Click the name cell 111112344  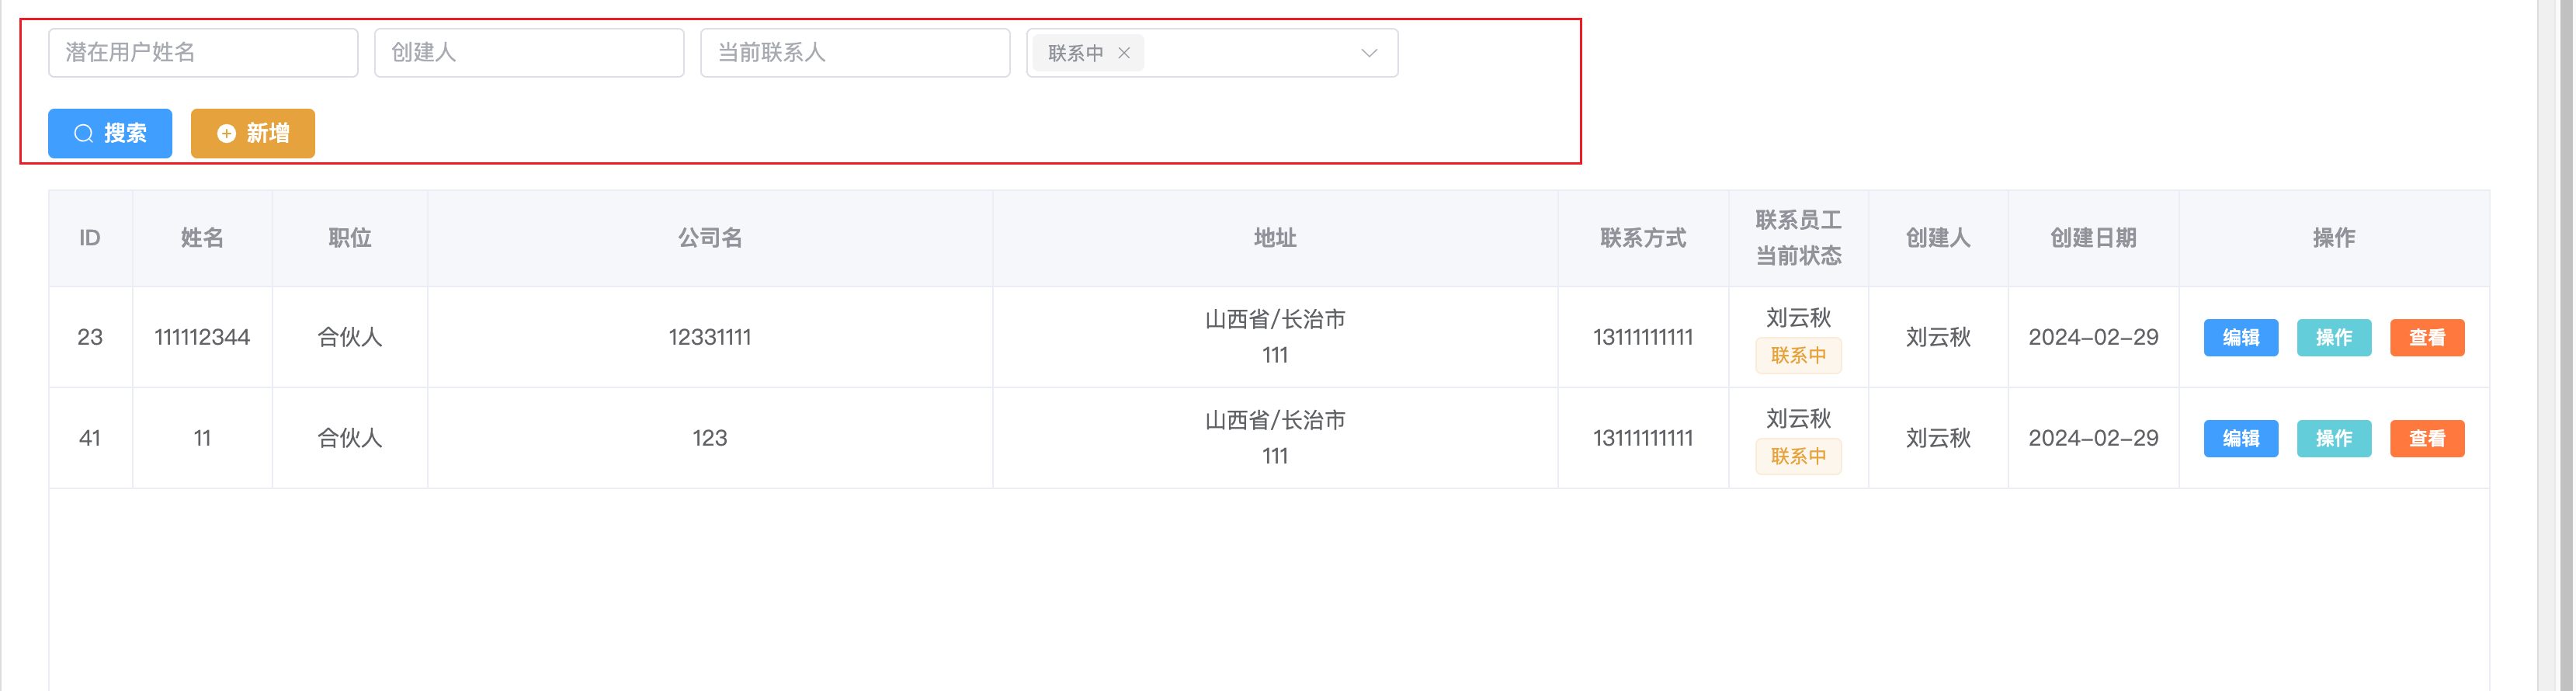(x=202, y=338)
